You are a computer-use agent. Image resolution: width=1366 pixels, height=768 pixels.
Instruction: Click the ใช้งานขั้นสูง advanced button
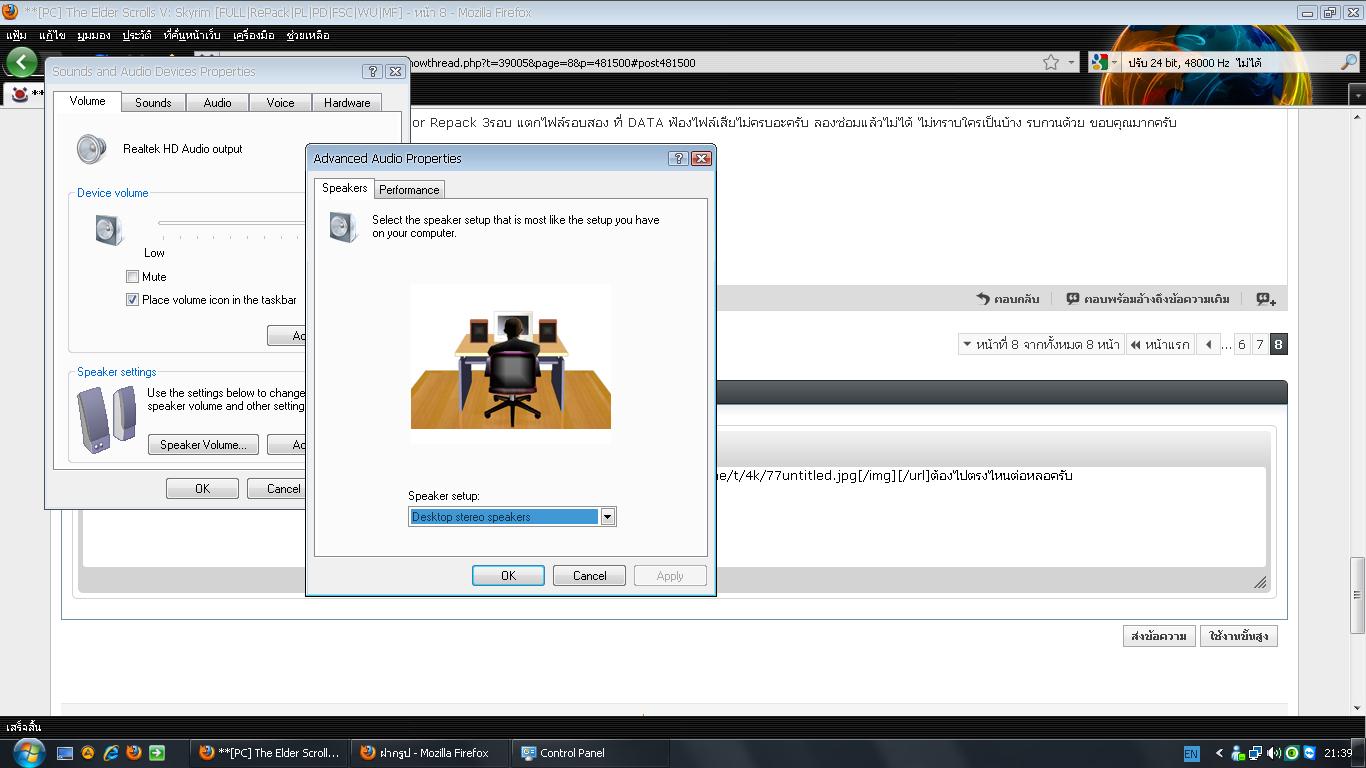coord(1239,636)
